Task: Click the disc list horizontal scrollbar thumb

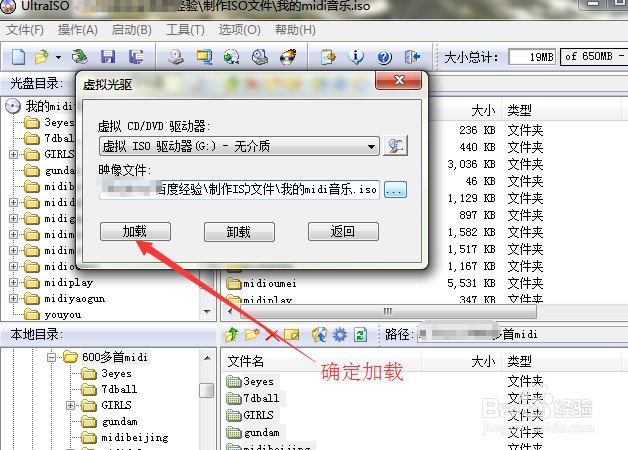Action: coord(387,311)
